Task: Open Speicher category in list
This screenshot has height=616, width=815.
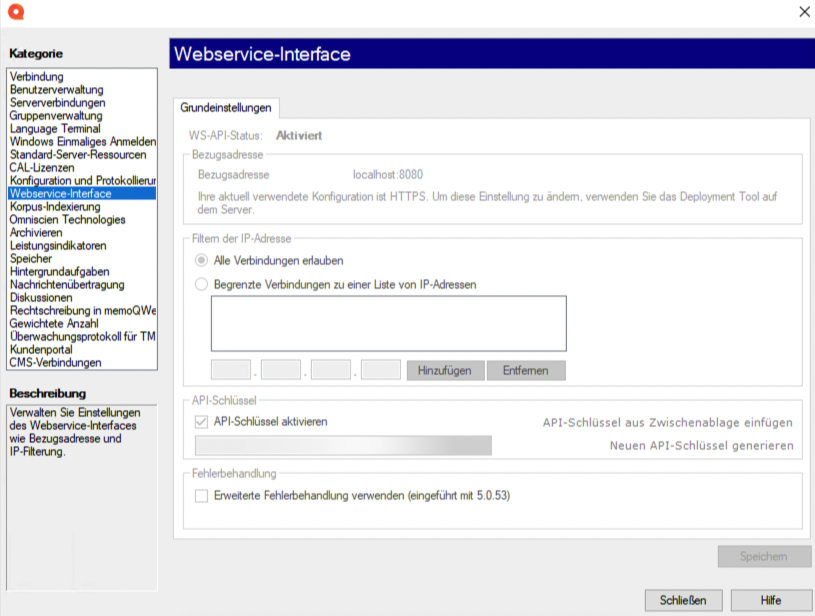Action: pos(82,258)
